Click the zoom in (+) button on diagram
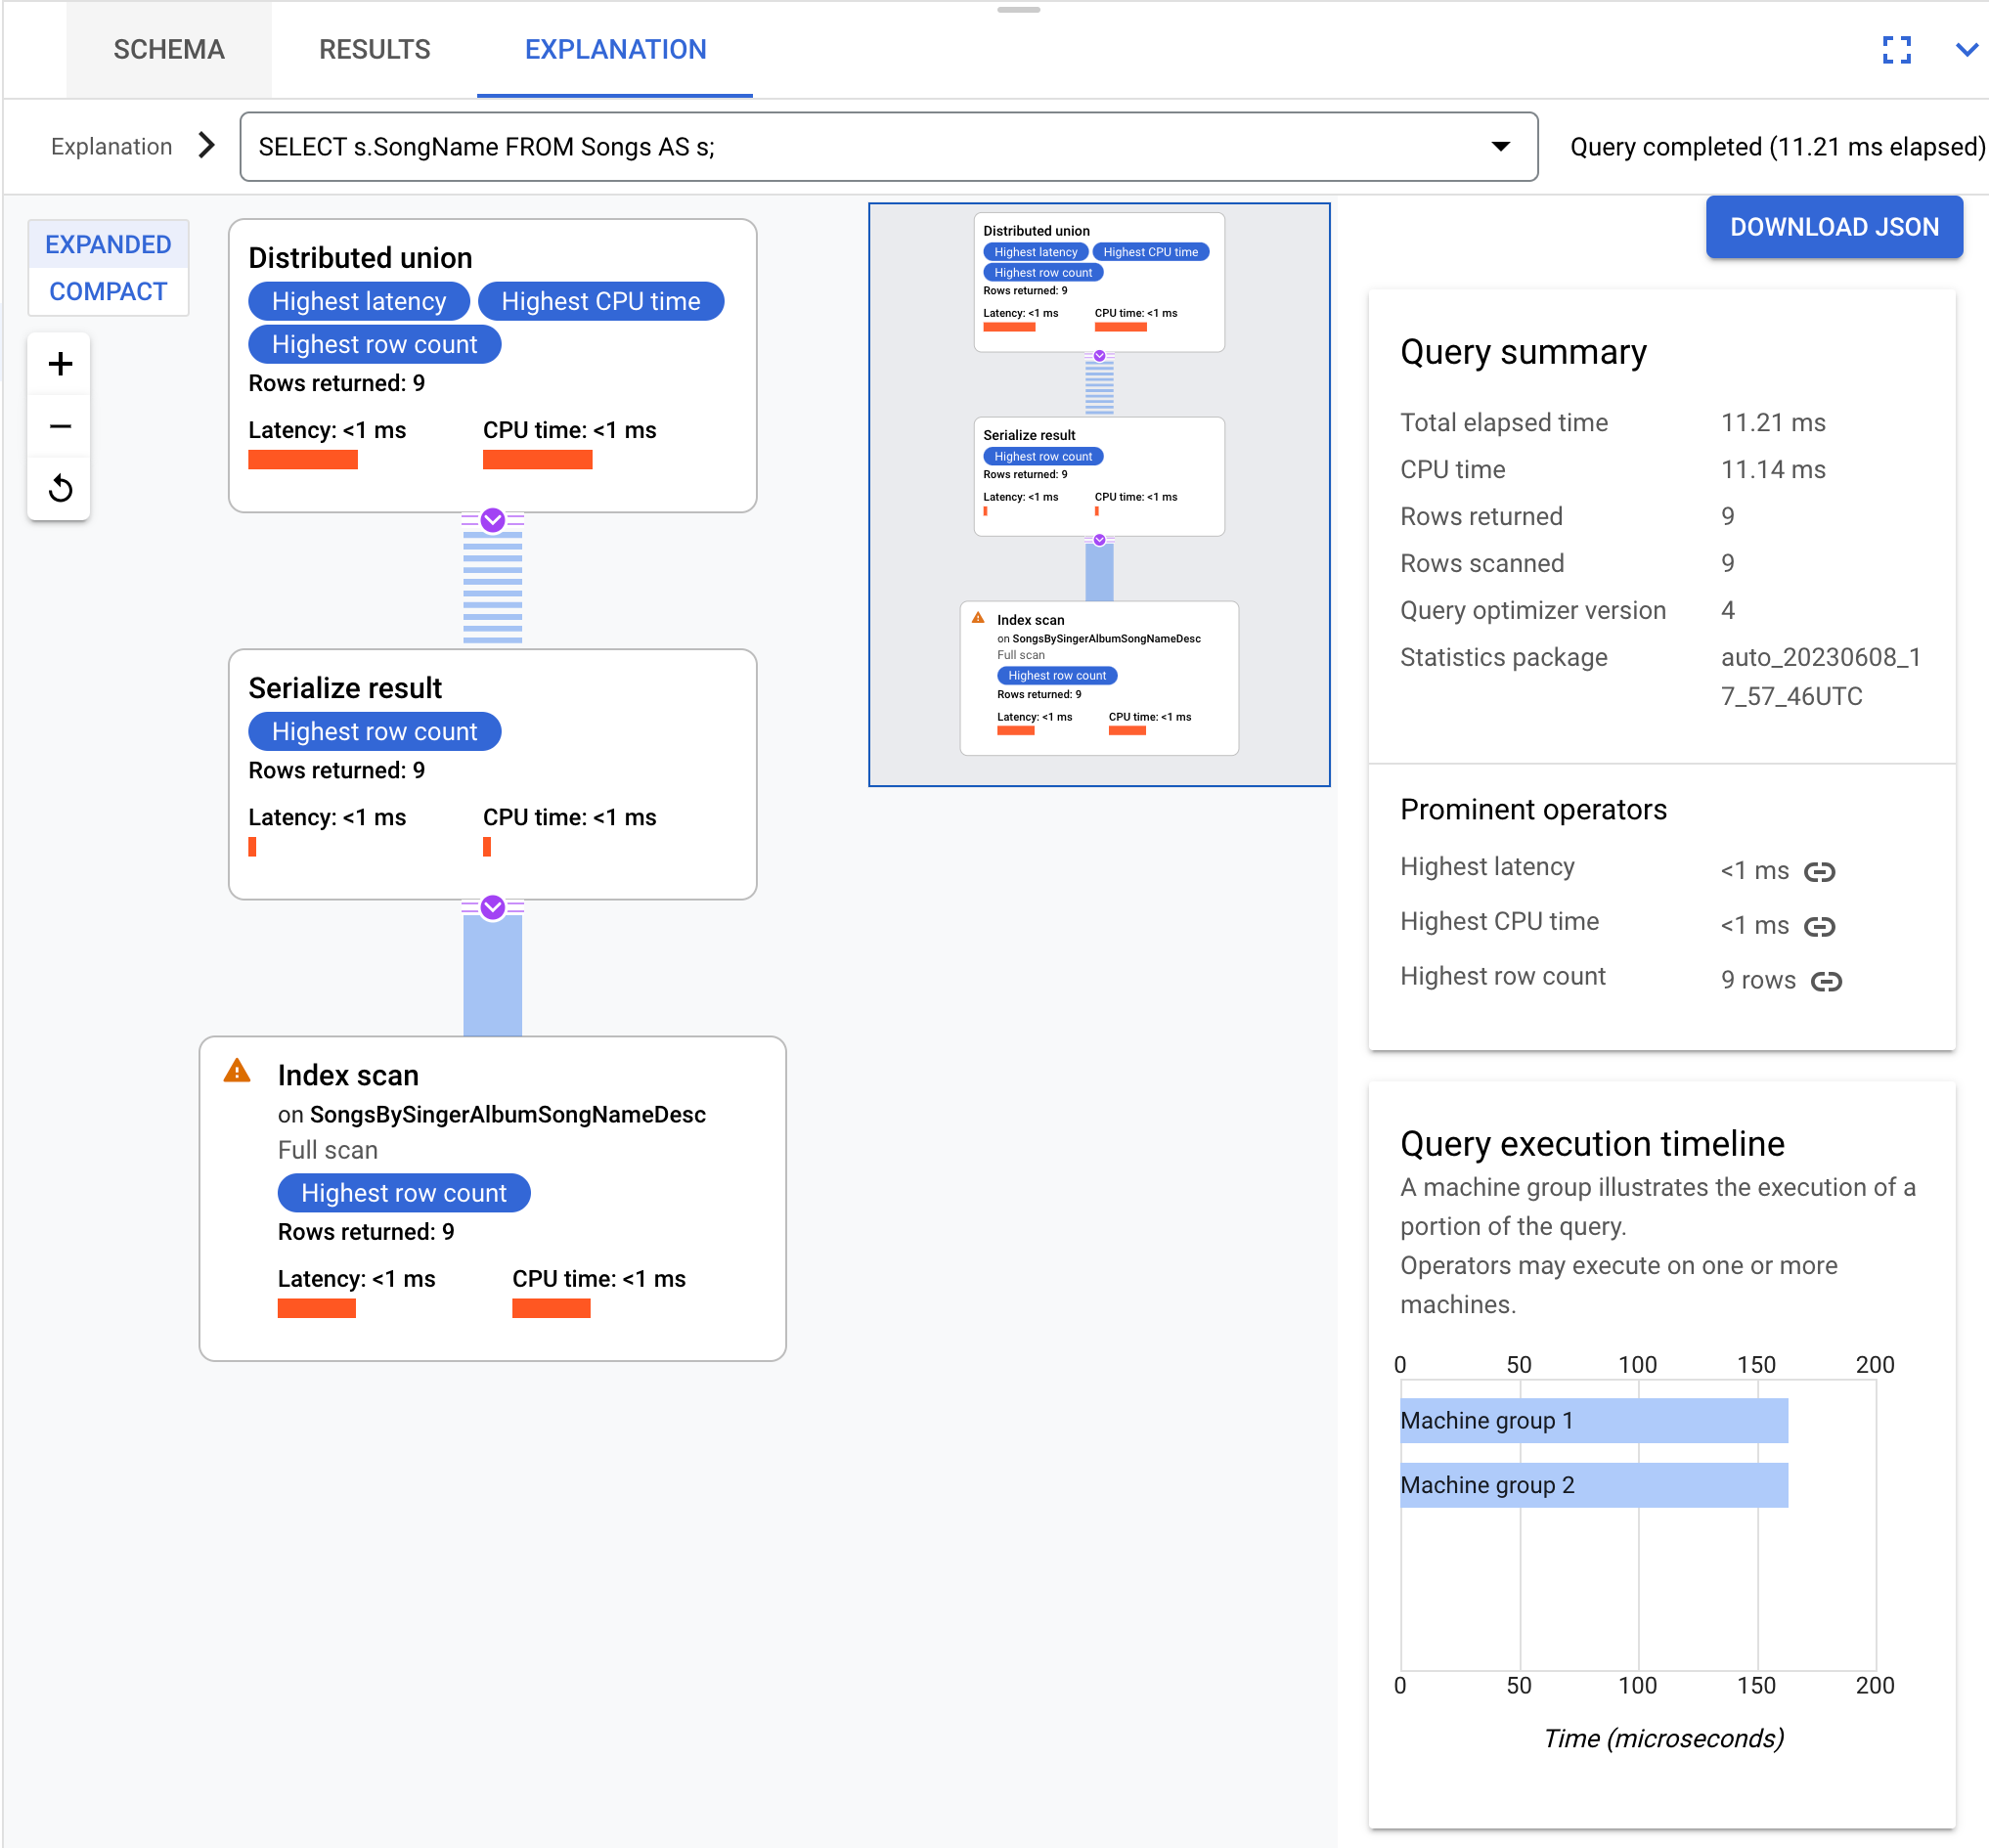This screenshot has height=1848, width=1989. tap(61, 365)
